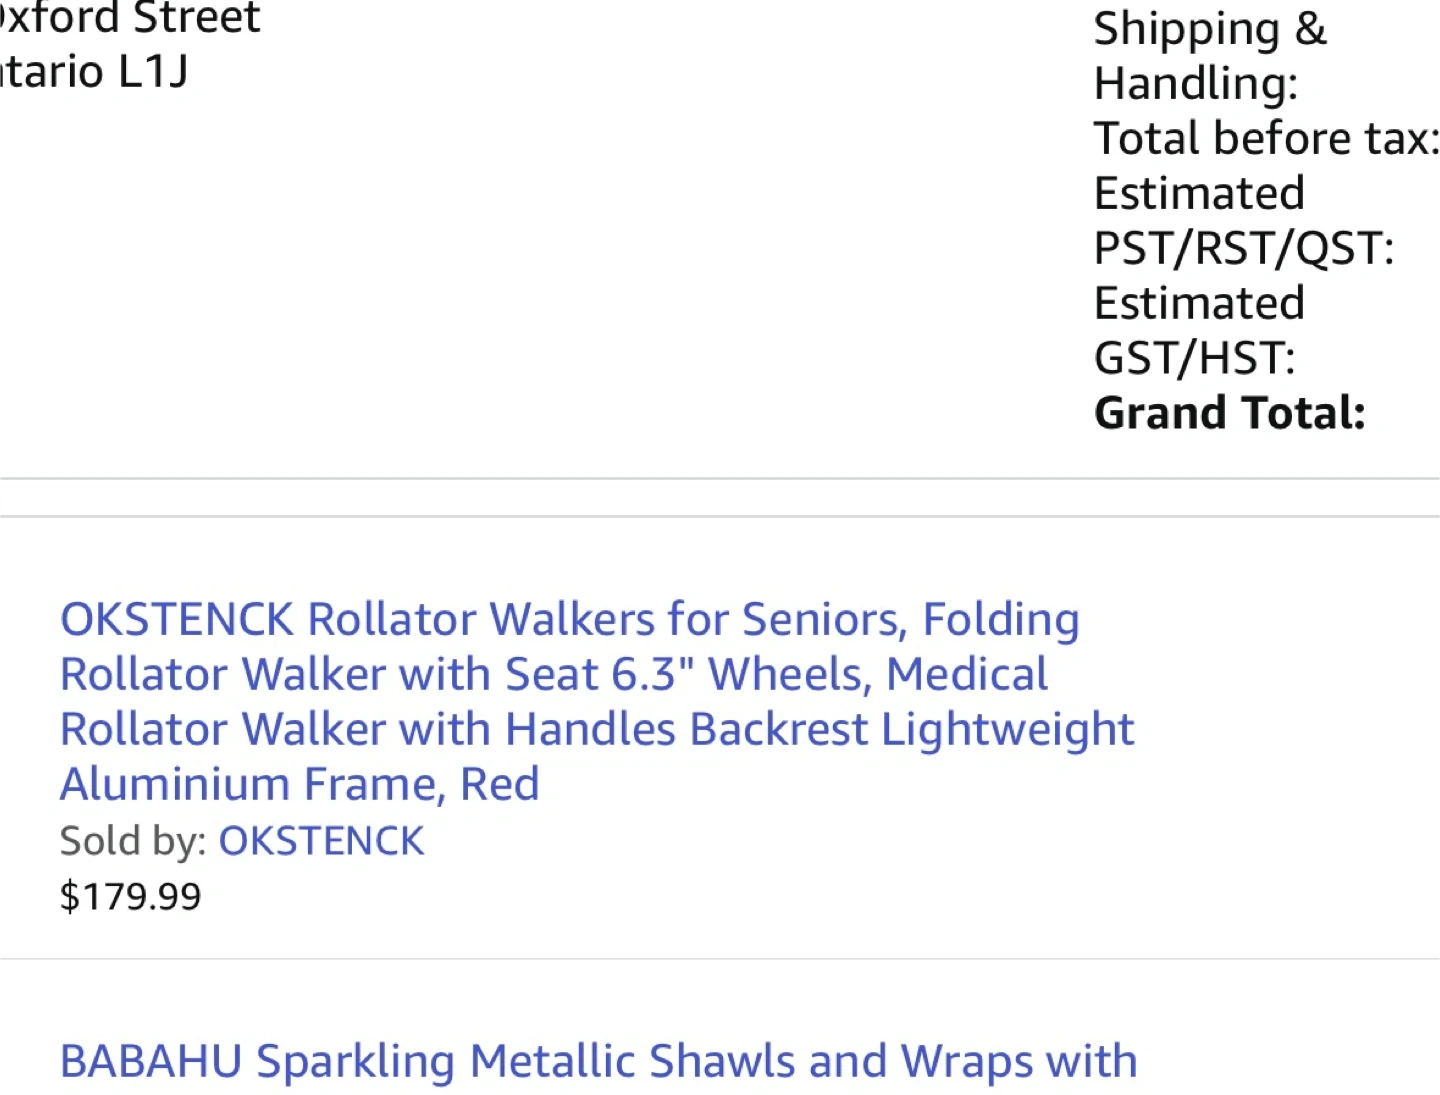Open the OKSTENCK Rollator Walkers for Seniors link
Viewport: 1440px width, 1095px height.
click(597, 701)
